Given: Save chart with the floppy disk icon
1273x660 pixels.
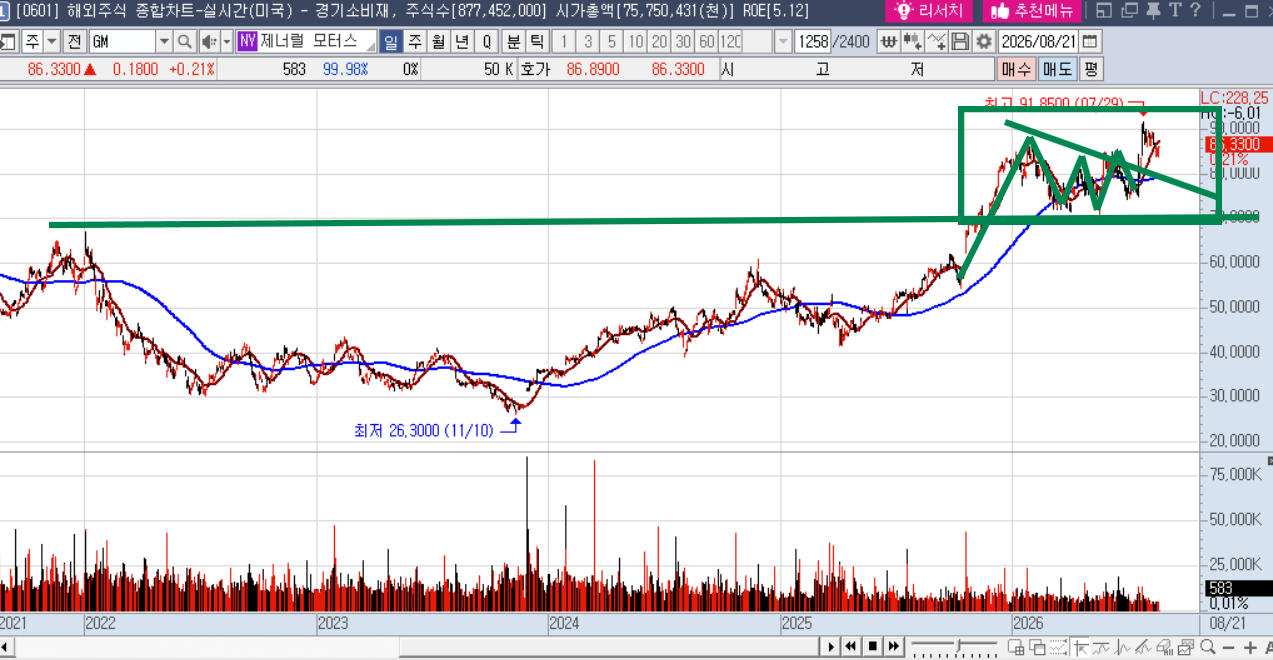Looking at the screenshot, I should 960,42.
